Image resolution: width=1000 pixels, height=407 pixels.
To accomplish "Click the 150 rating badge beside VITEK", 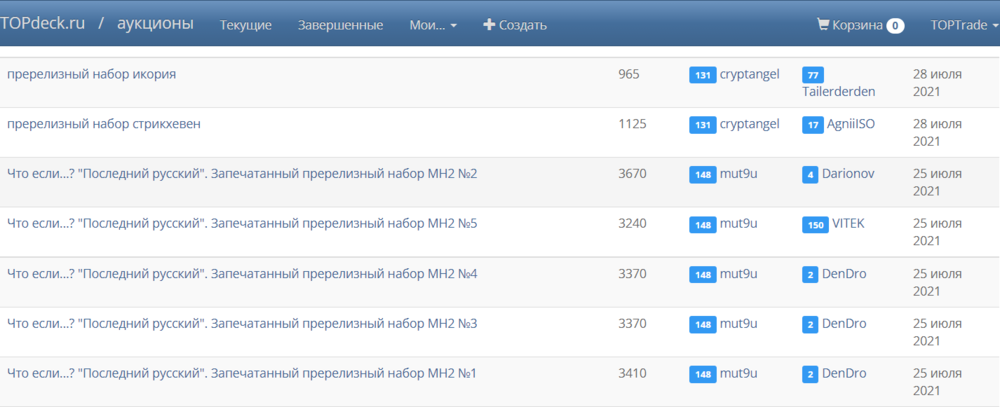I will click(815, 225).
